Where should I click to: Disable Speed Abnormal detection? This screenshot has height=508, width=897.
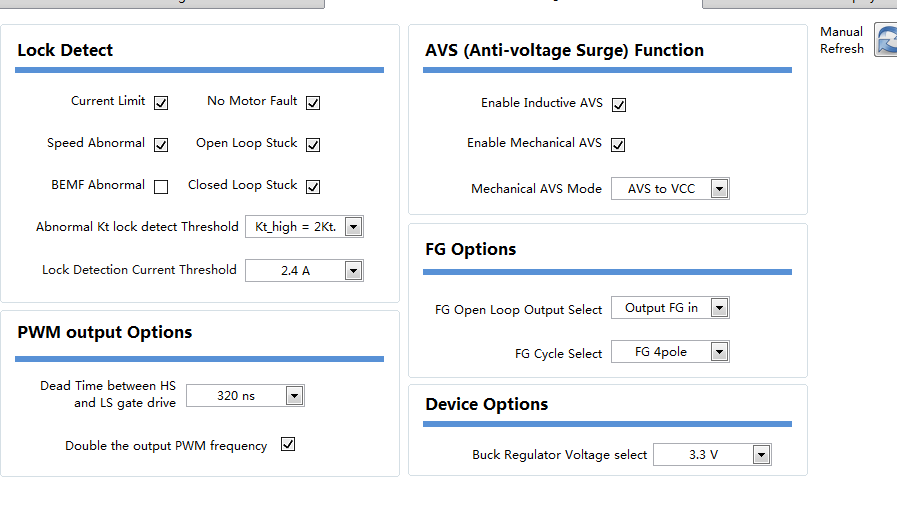click(x=161, y=144)
